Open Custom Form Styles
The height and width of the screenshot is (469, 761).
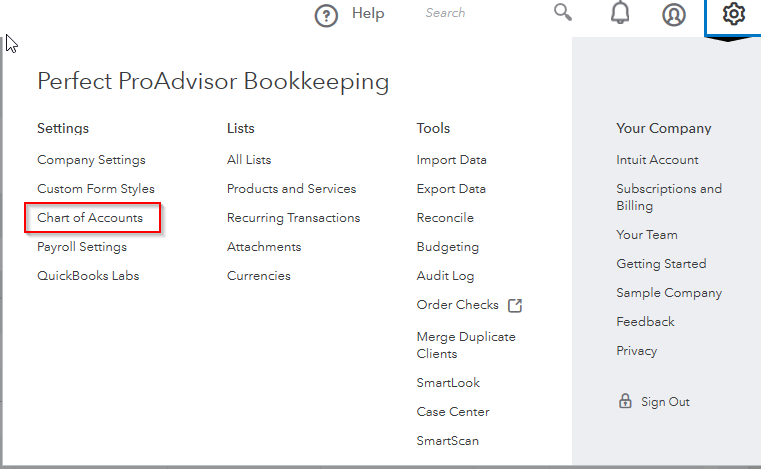tap(96, 189)
